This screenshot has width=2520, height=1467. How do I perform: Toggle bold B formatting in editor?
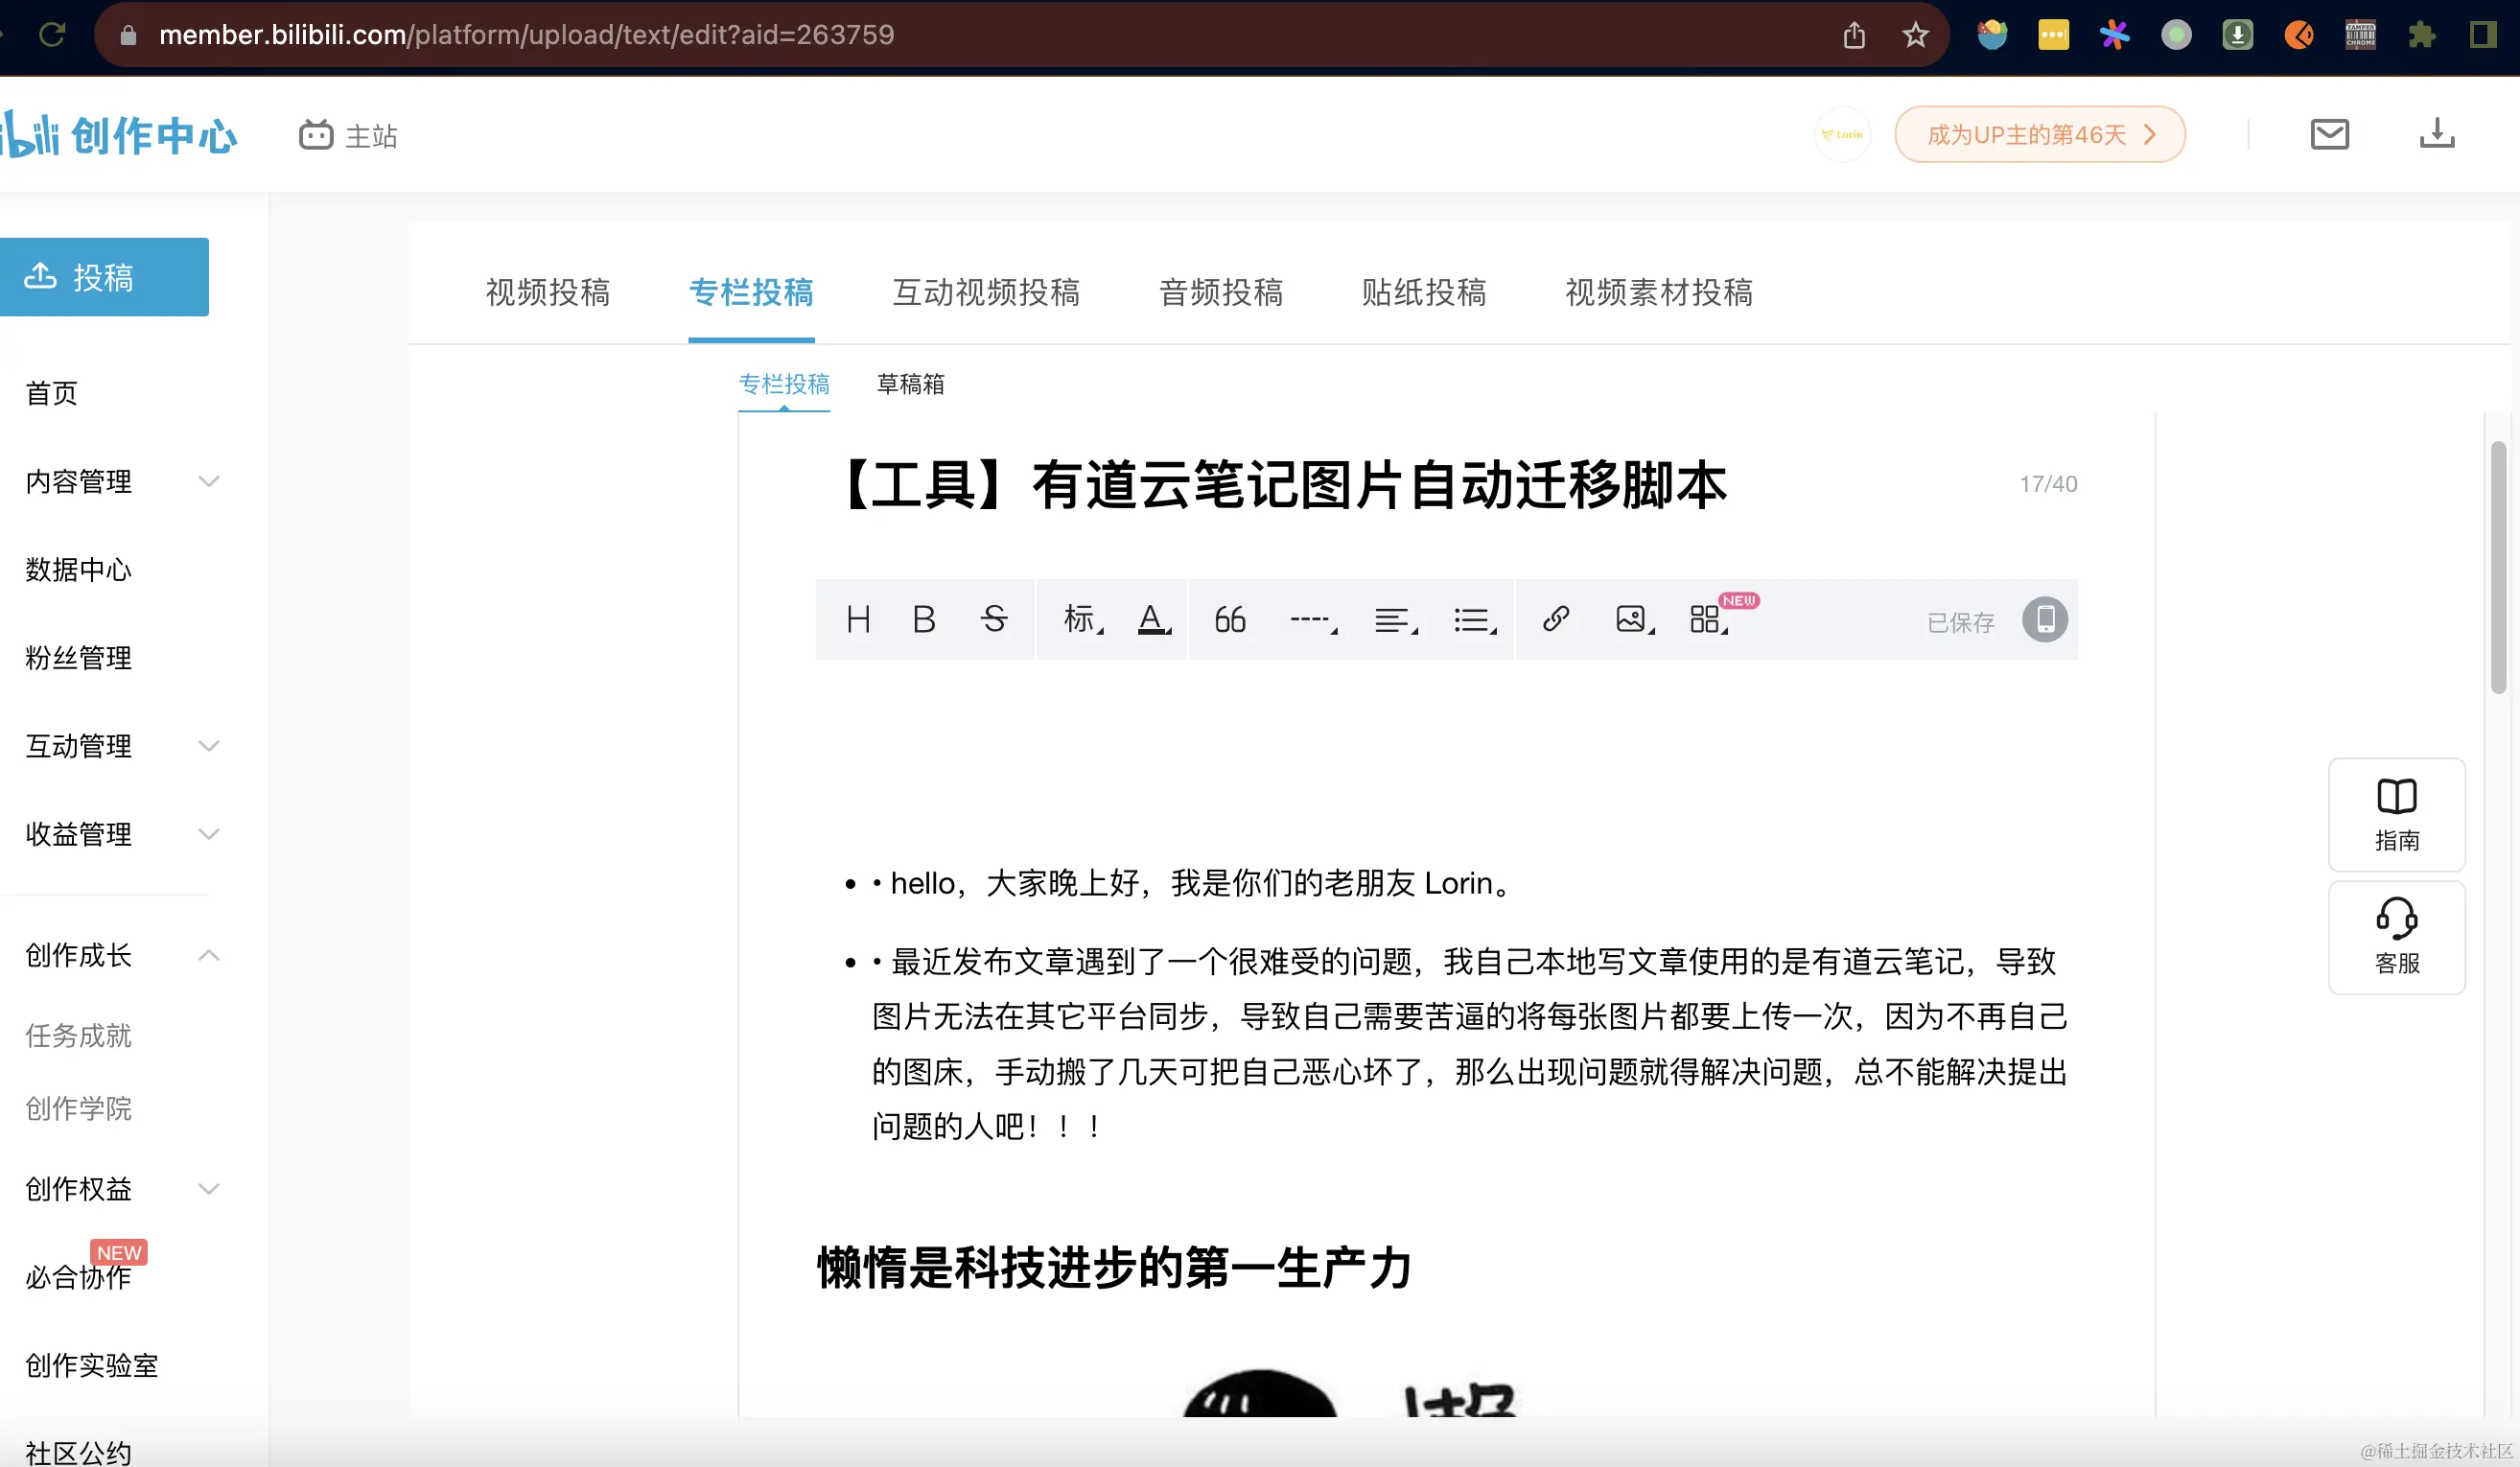(924, 619)
